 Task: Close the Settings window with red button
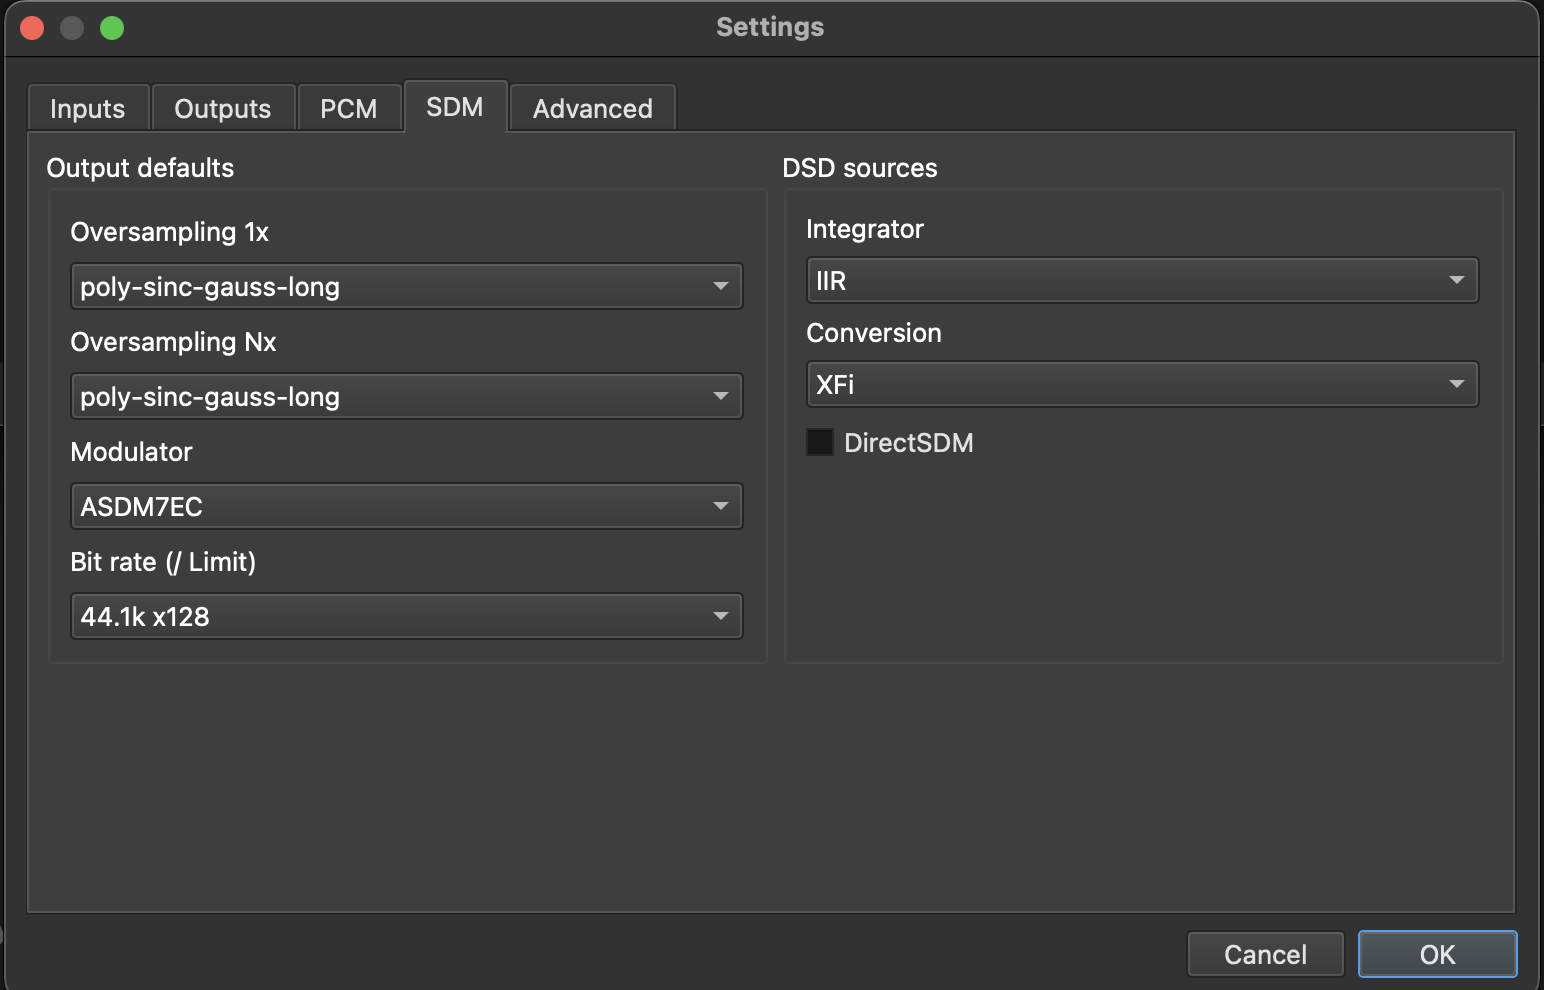[32, 28]
